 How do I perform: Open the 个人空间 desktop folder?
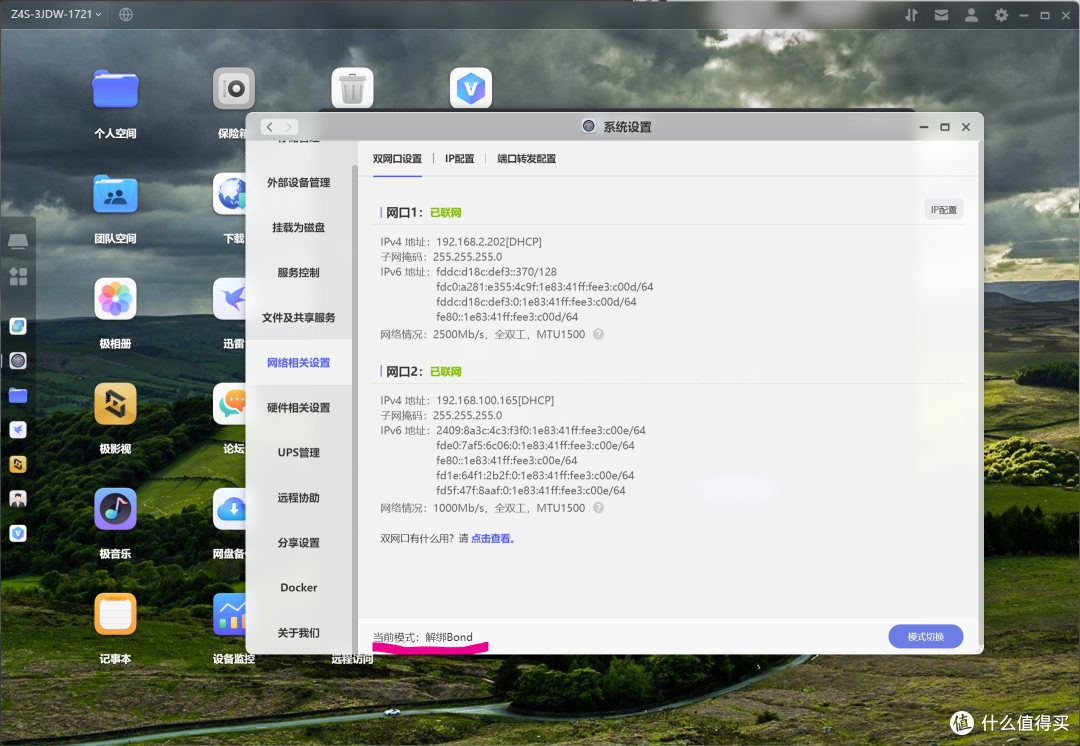pyautogui.click(x=115, y=89)
